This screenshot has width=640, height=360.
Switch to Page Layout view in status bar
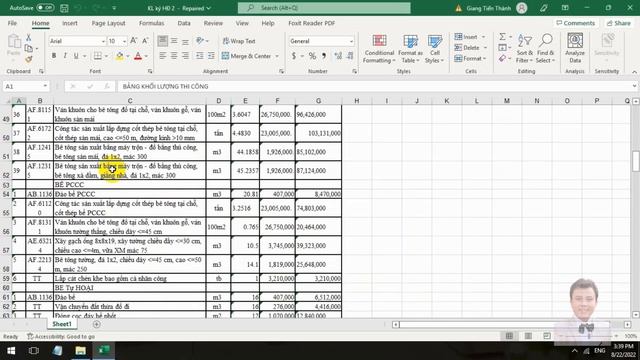[528, 336]
